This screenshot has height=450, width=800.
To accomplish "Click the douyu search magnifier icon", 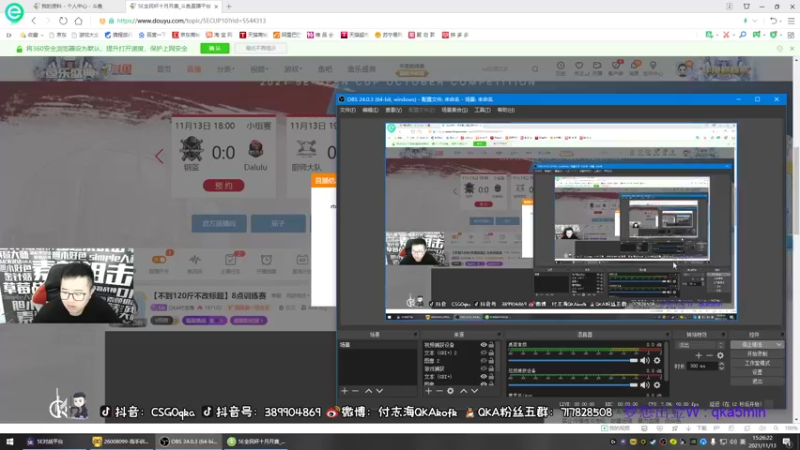I will tap(535, 69).
